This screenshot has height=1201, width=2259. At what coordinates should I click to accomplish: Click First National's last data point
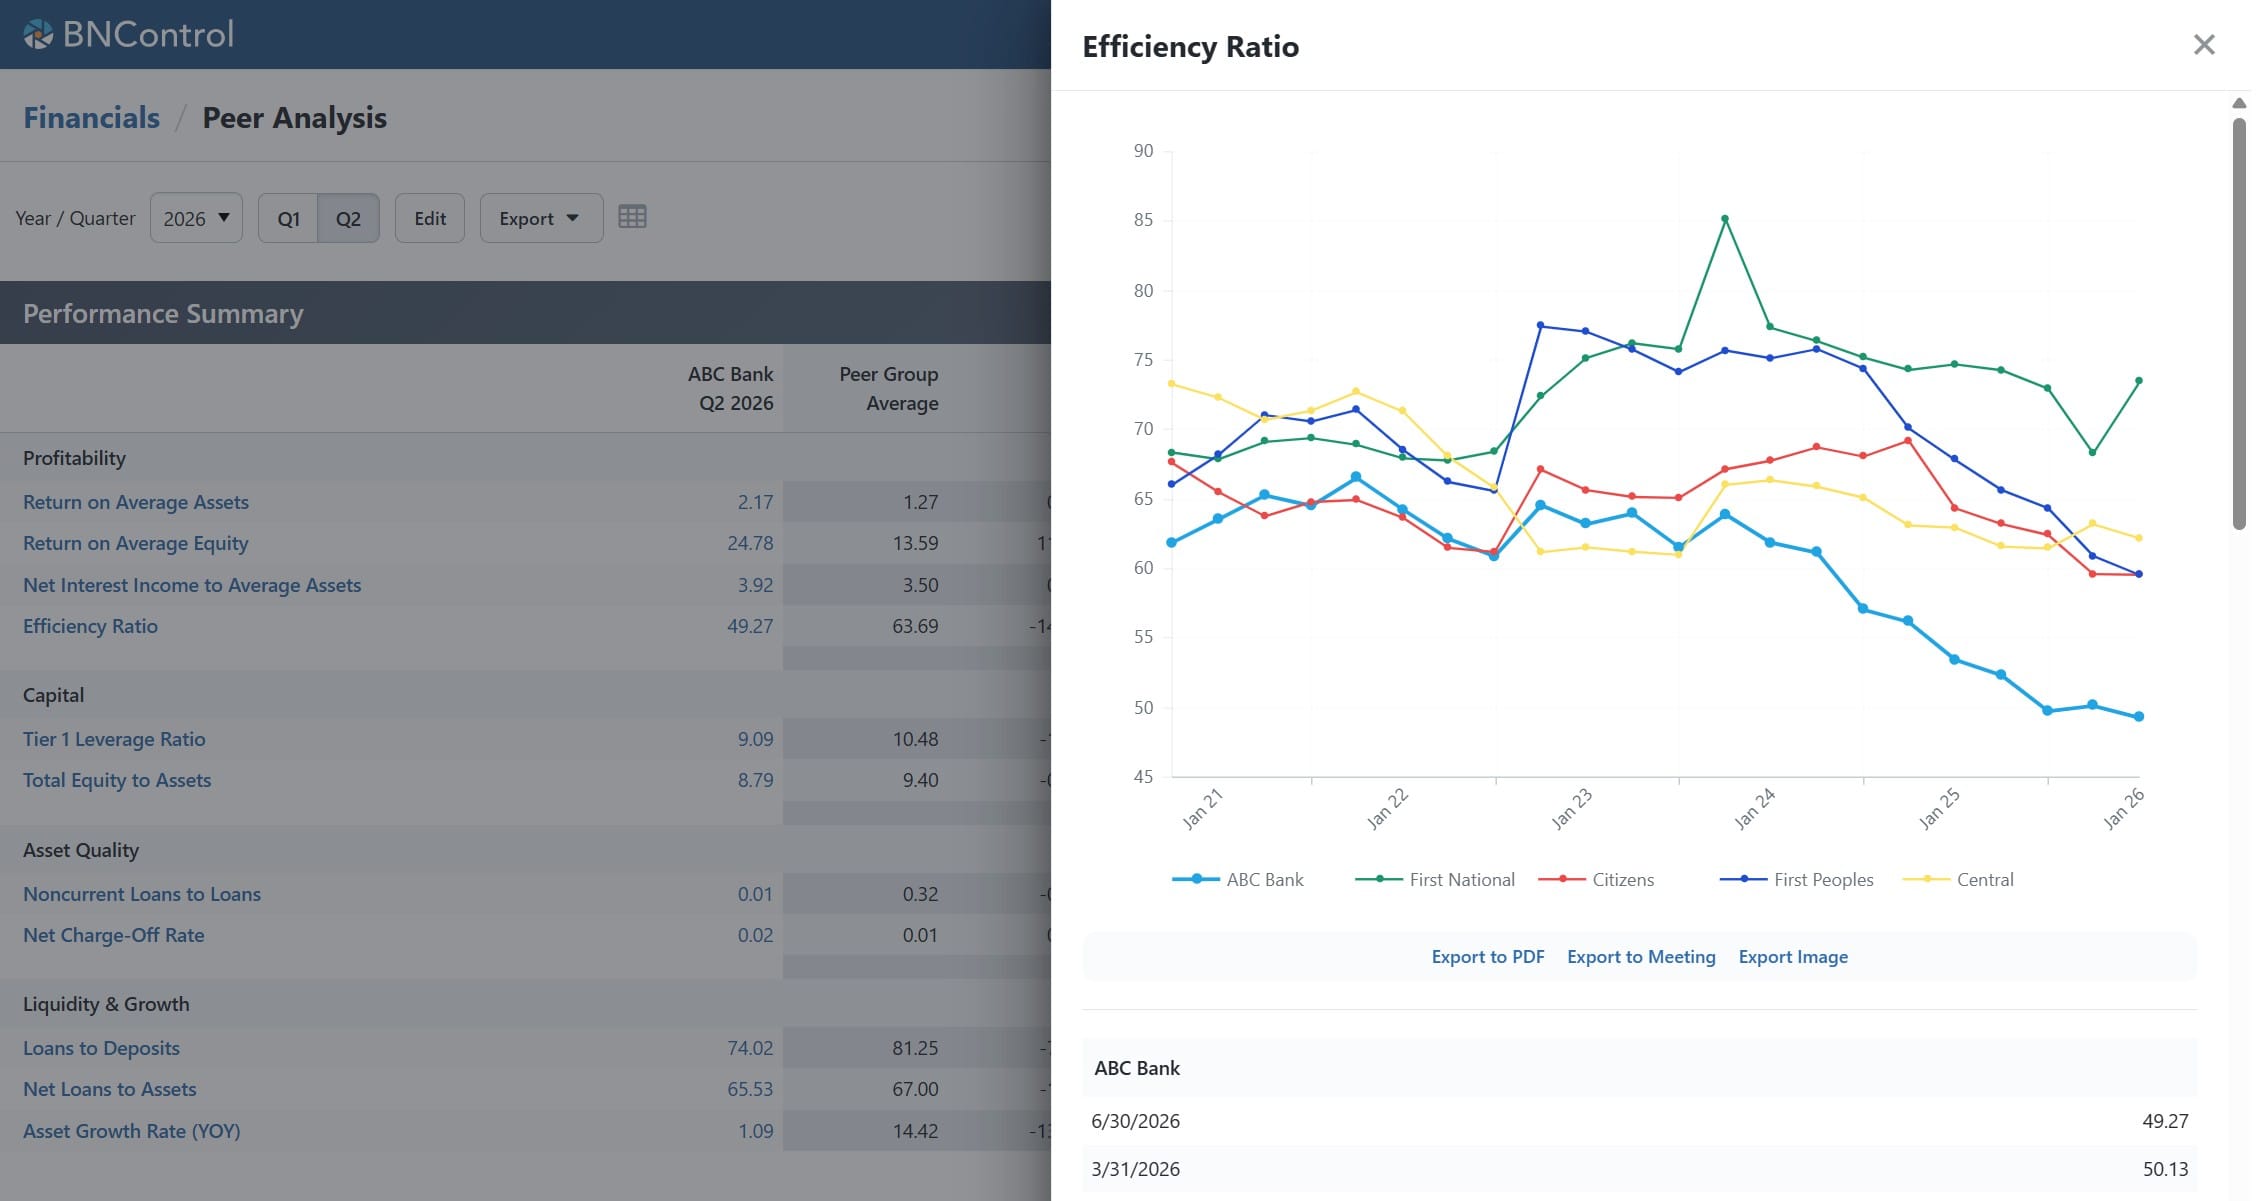[2139, 380]
